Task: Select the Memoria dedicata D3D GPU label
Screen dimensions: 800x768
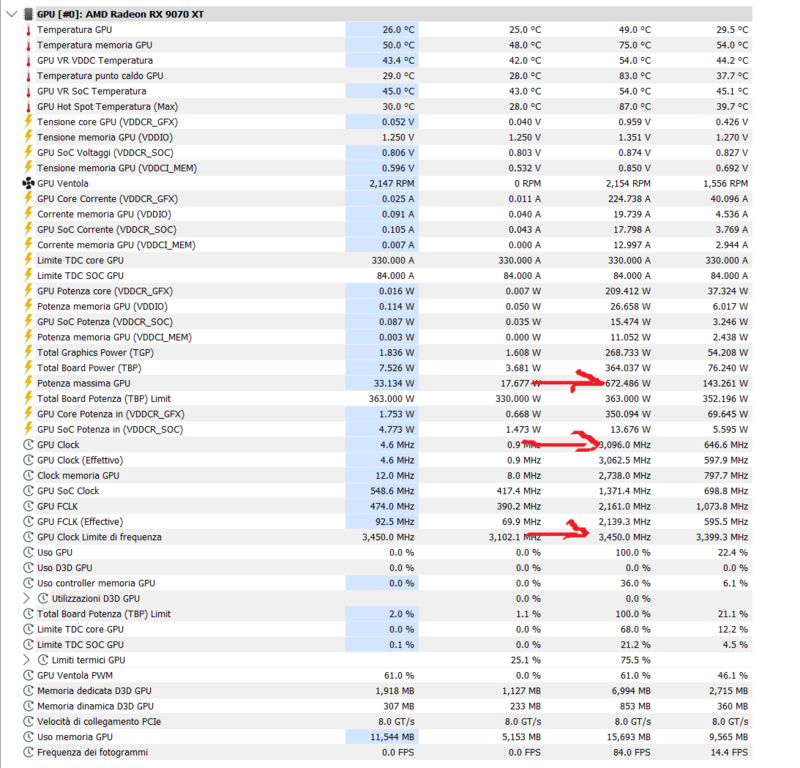Action: coord(94,690)
